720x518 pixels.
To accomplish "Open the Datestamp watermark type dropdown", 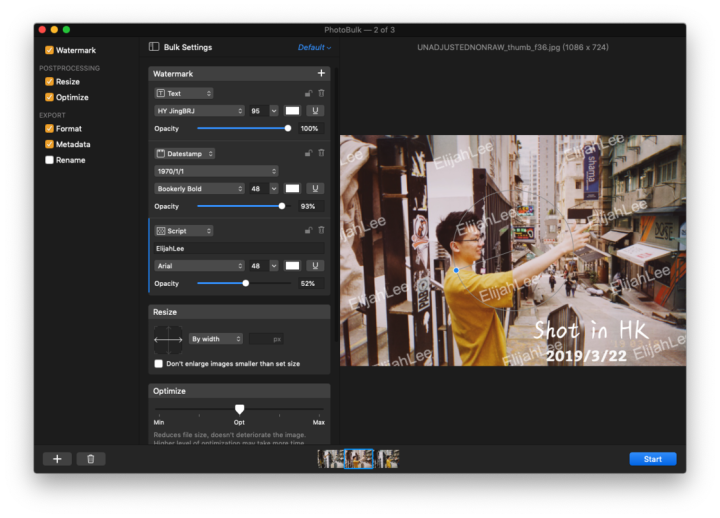I will pyautogui.click(x=185, y=153).
